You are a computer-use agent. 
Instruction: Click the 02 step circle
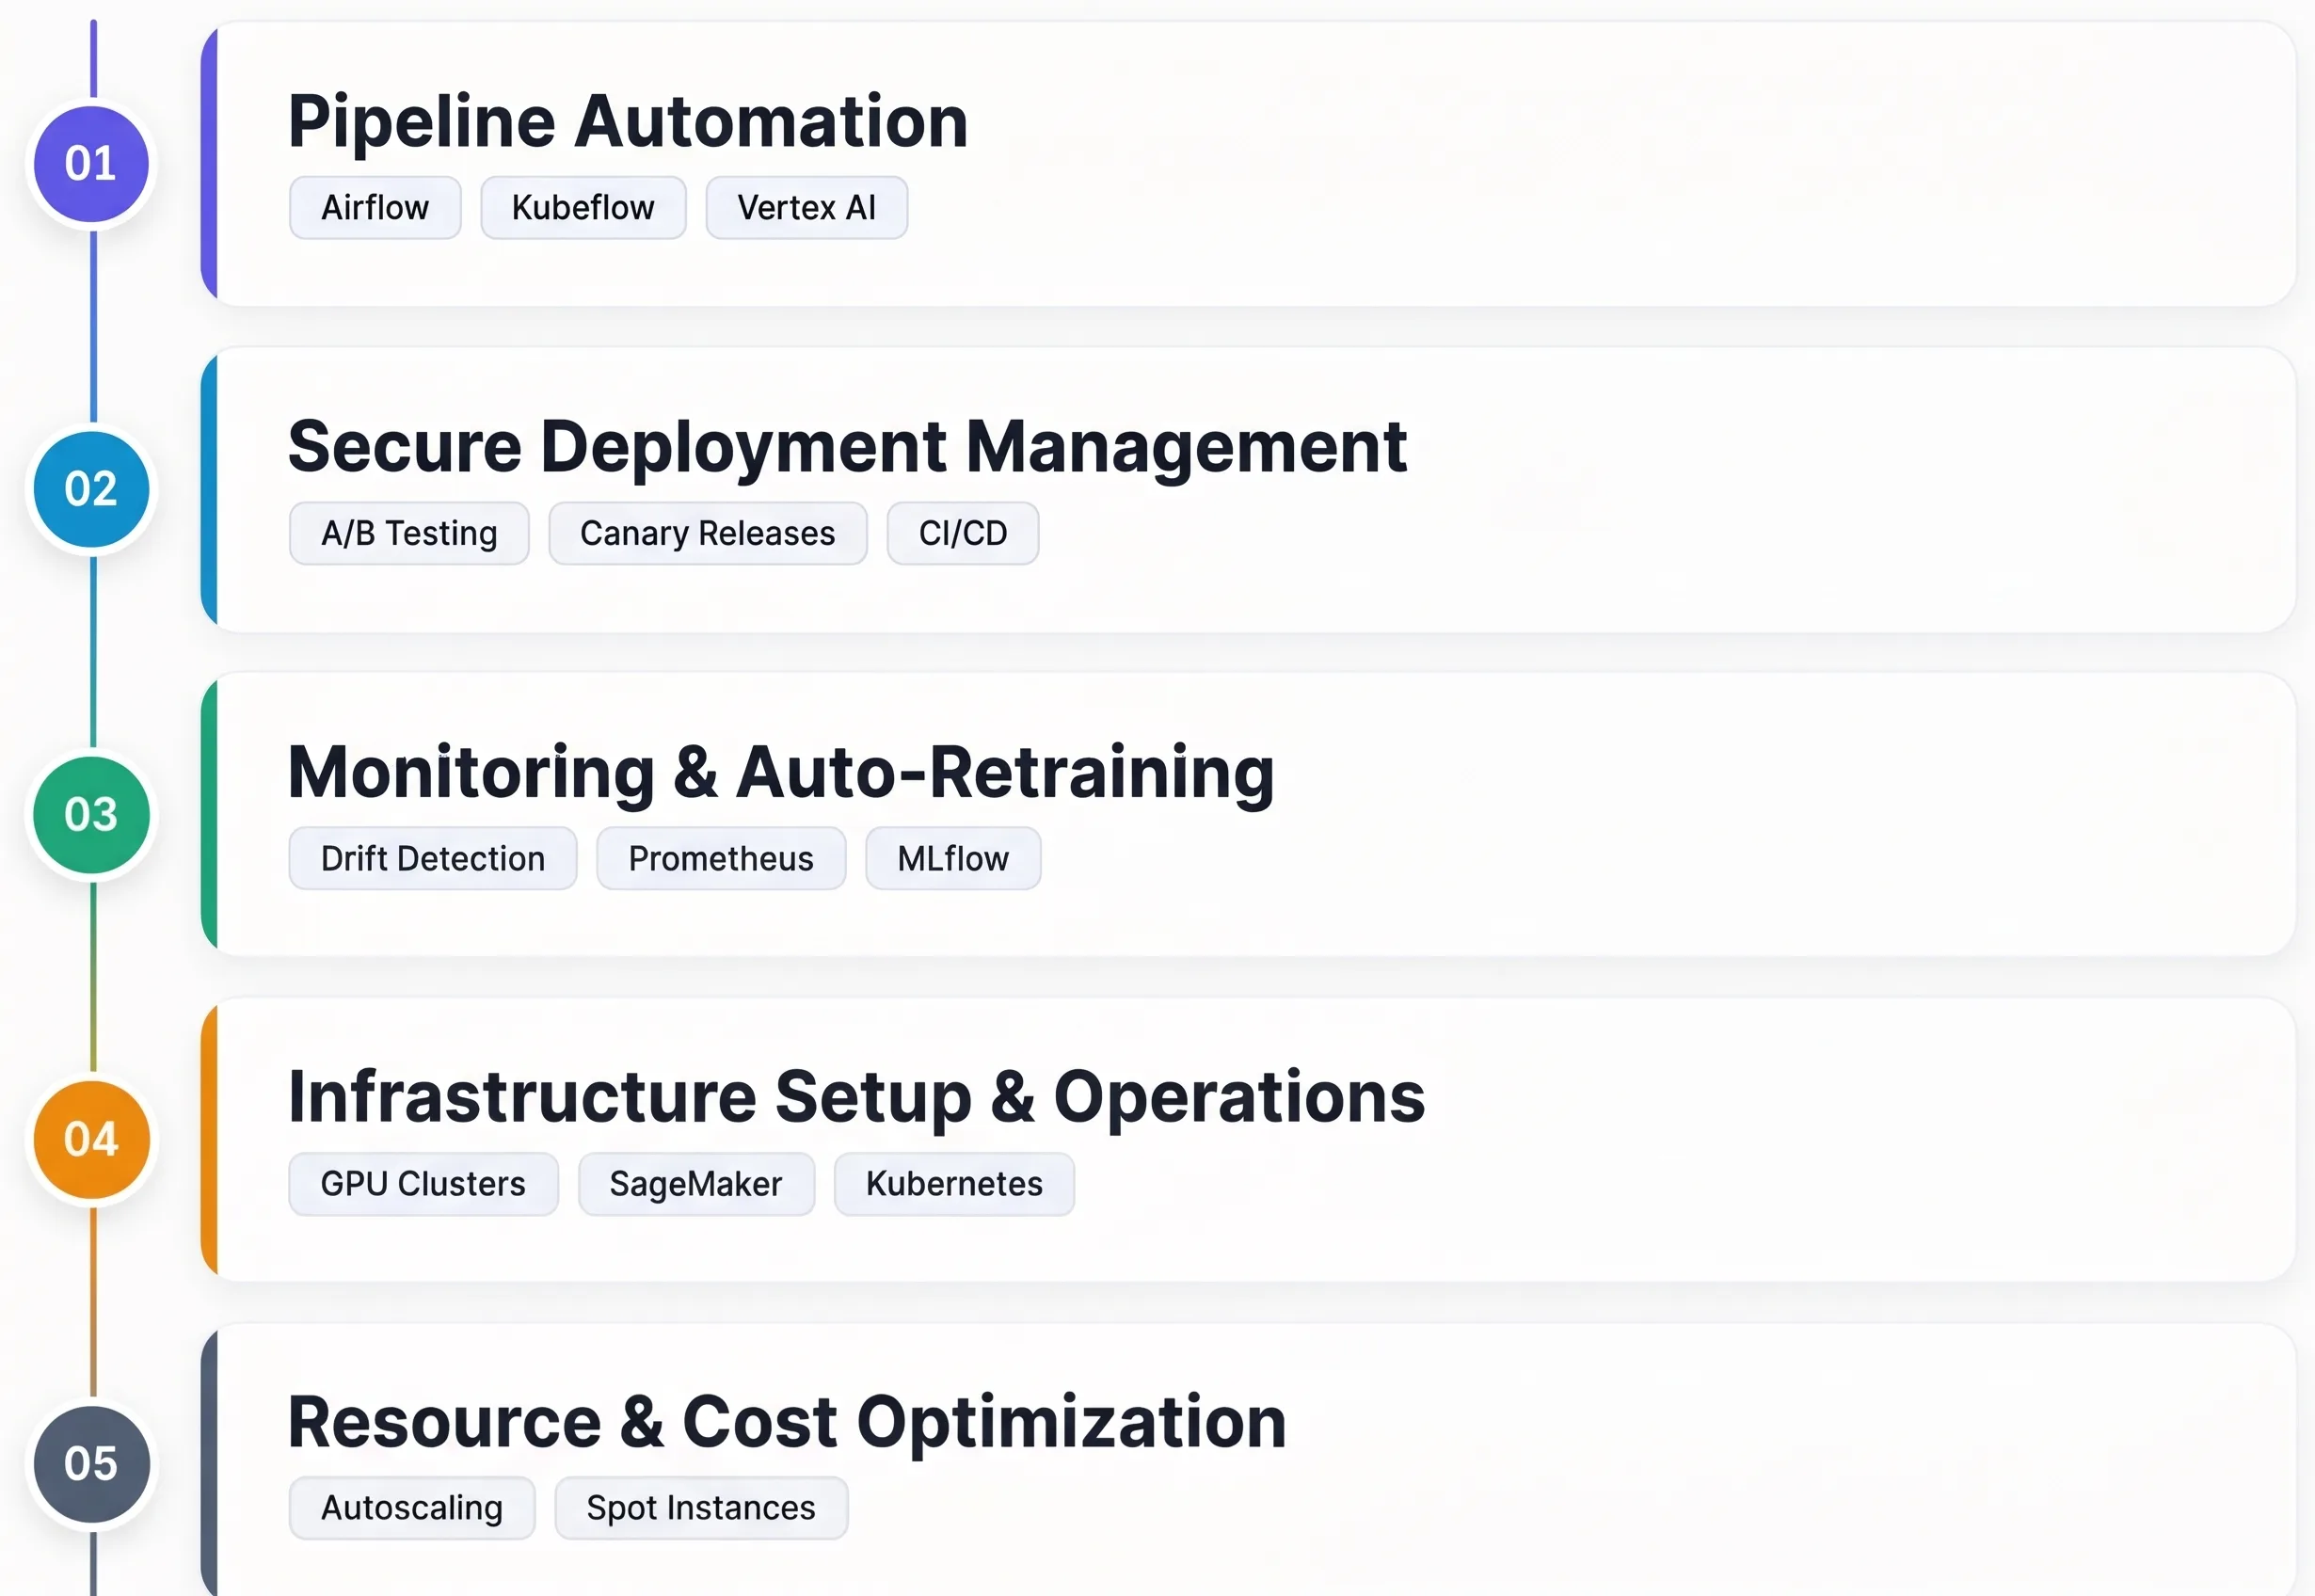pos(92,489)
